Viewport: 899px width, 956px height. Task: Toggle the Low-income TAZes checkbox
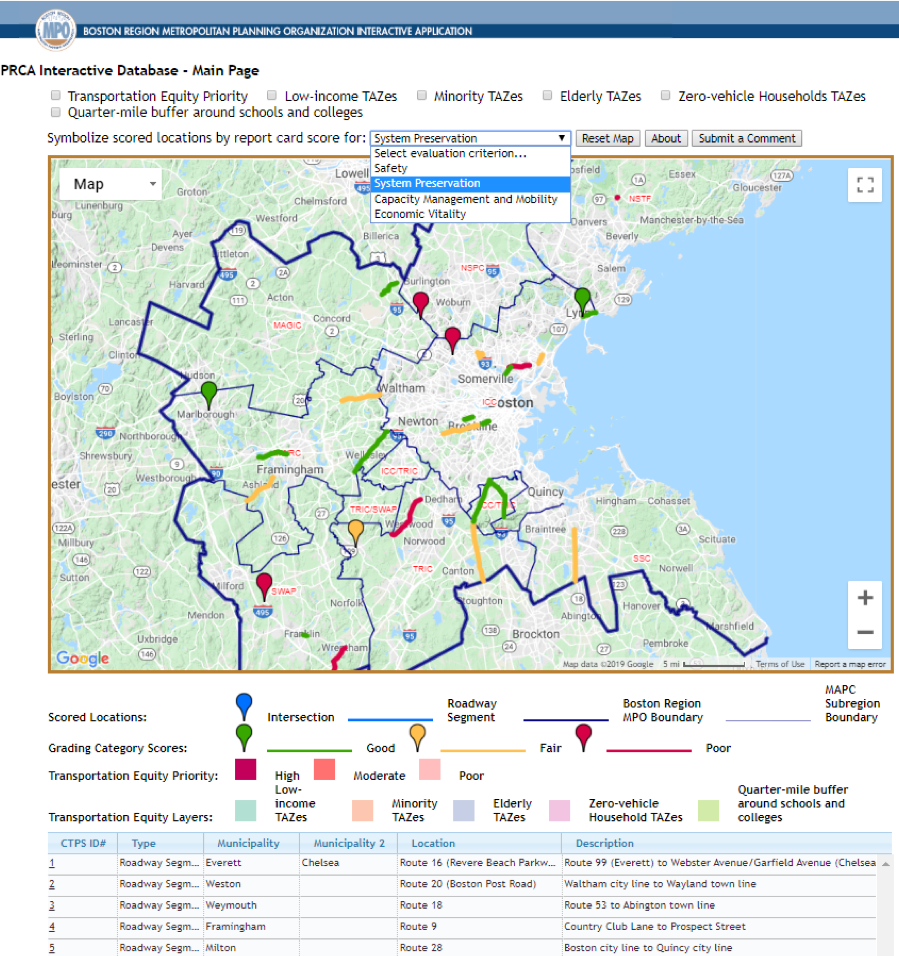(x=272, y=96)
